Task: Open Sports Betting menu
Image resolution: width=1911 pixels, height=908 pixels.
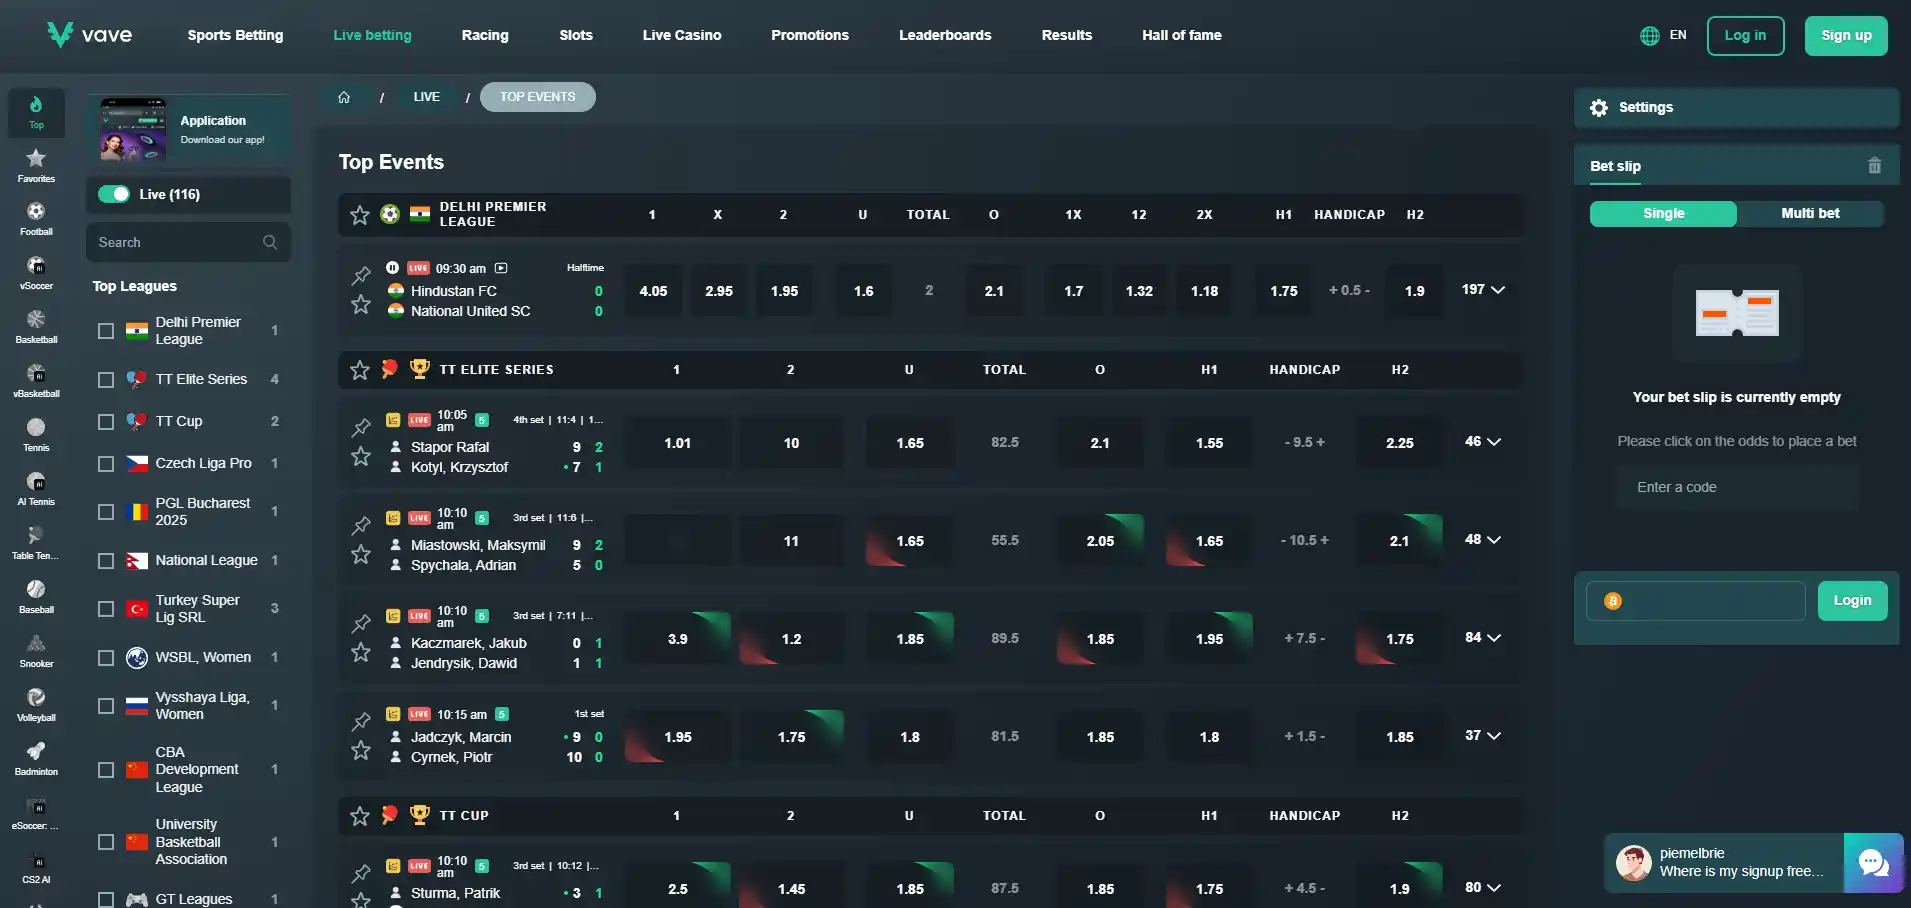Action: pos(236,35)
